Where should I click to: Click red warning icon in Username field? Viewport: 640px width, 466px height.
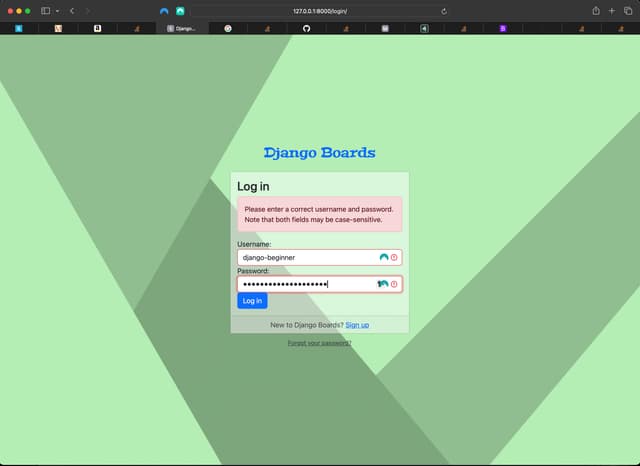tap(394, 257)
